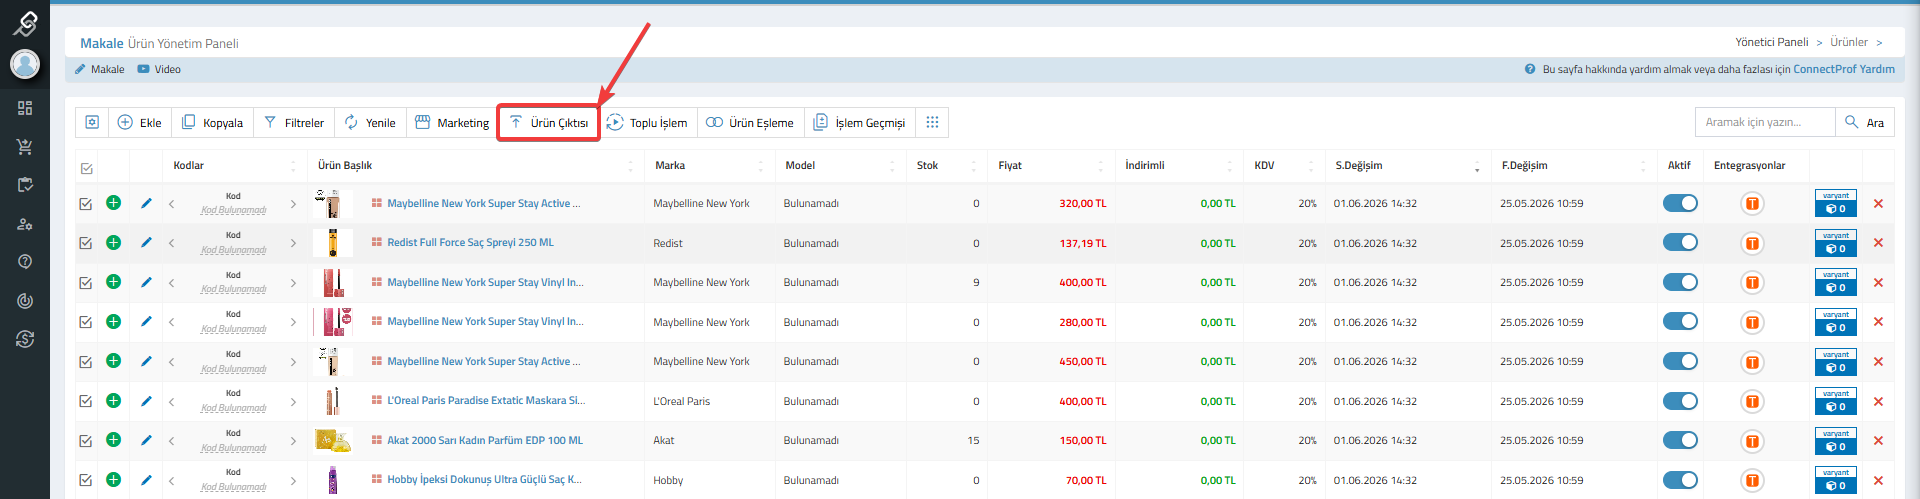Image resolution: width=1920 pixels, height=499 pixels.
Task: Click the first settings icon in toolbar
Action: [x=92, y=122]
